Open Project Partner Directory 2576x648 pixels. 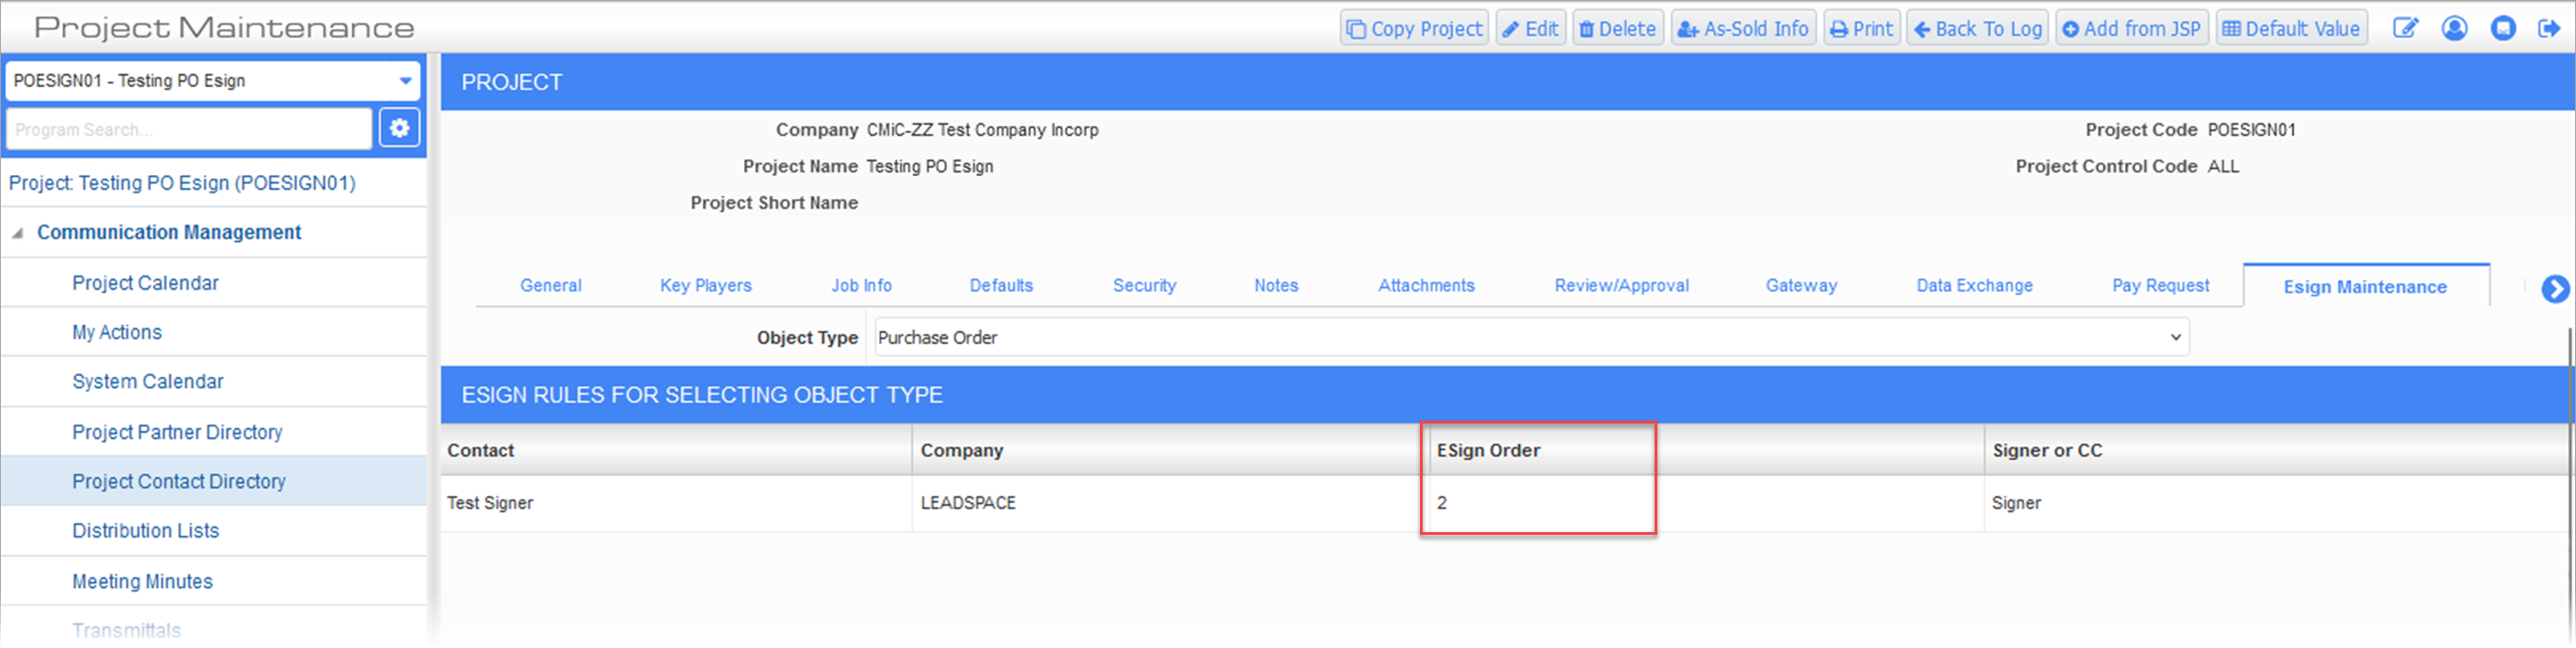point(177,432)
